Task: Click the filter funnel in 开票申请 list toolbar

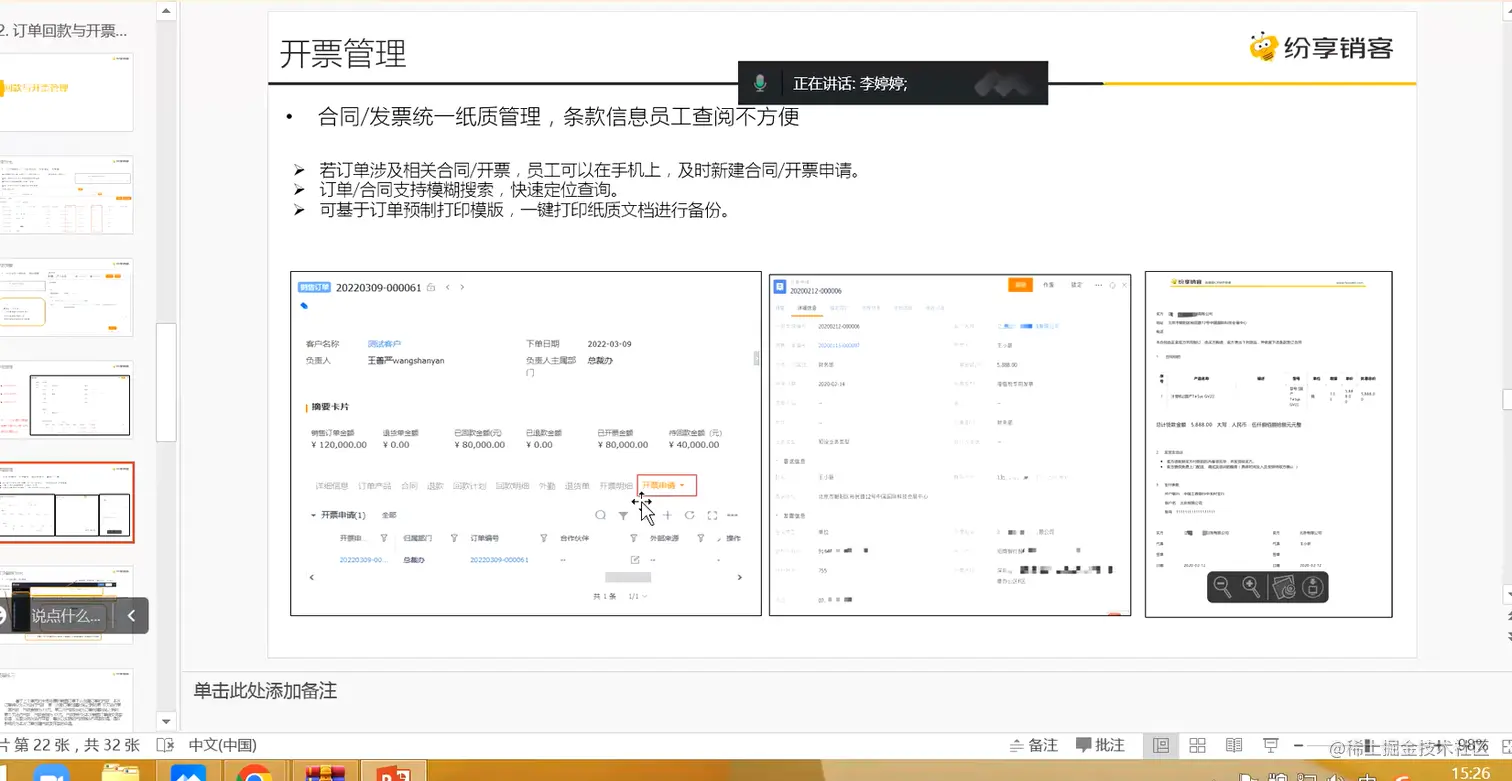Action: pyautogui.click(x=623, y=515)
